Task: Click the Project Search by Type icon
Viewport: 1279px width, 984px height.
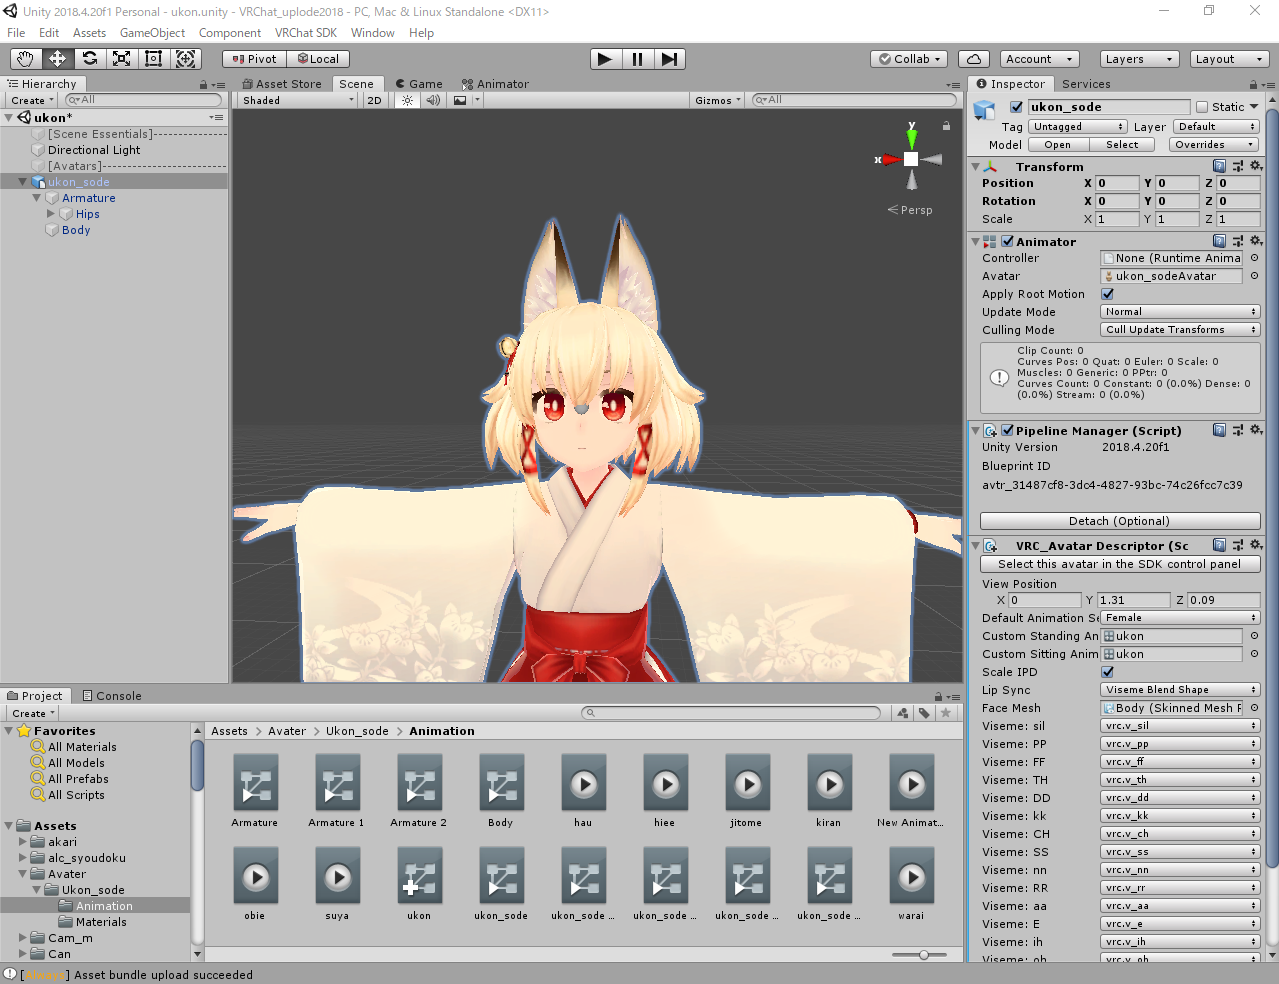Action: (x=904, y=713)
